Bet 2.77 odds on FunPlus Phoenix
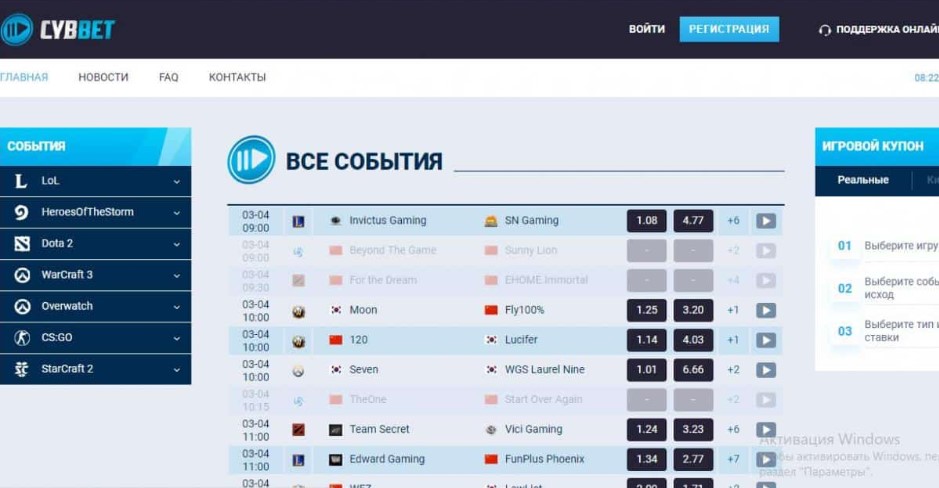Screen dimensions: 939x488 [x=693, y=459]
